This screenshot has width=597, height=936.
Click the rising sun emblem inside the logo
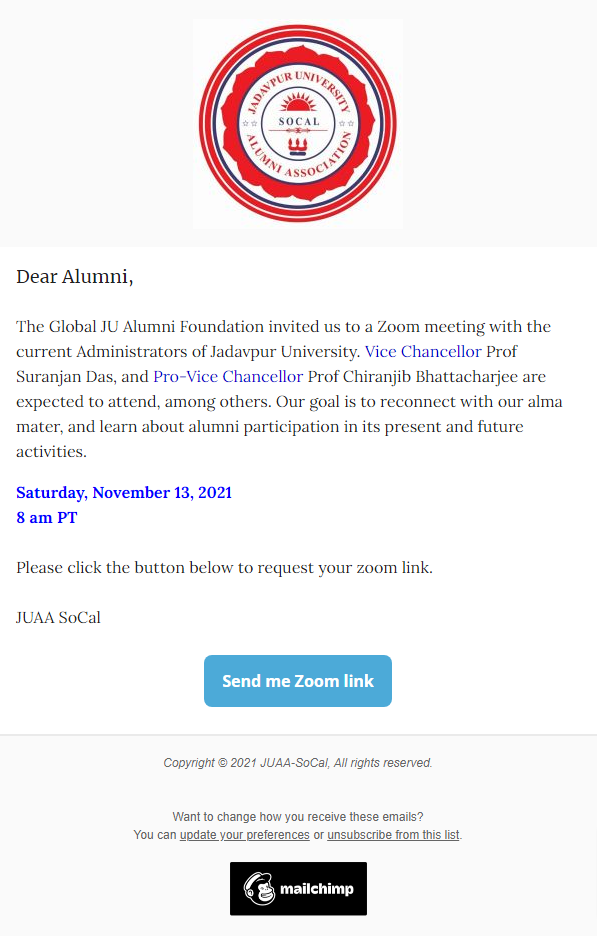(x=298, y=103)
